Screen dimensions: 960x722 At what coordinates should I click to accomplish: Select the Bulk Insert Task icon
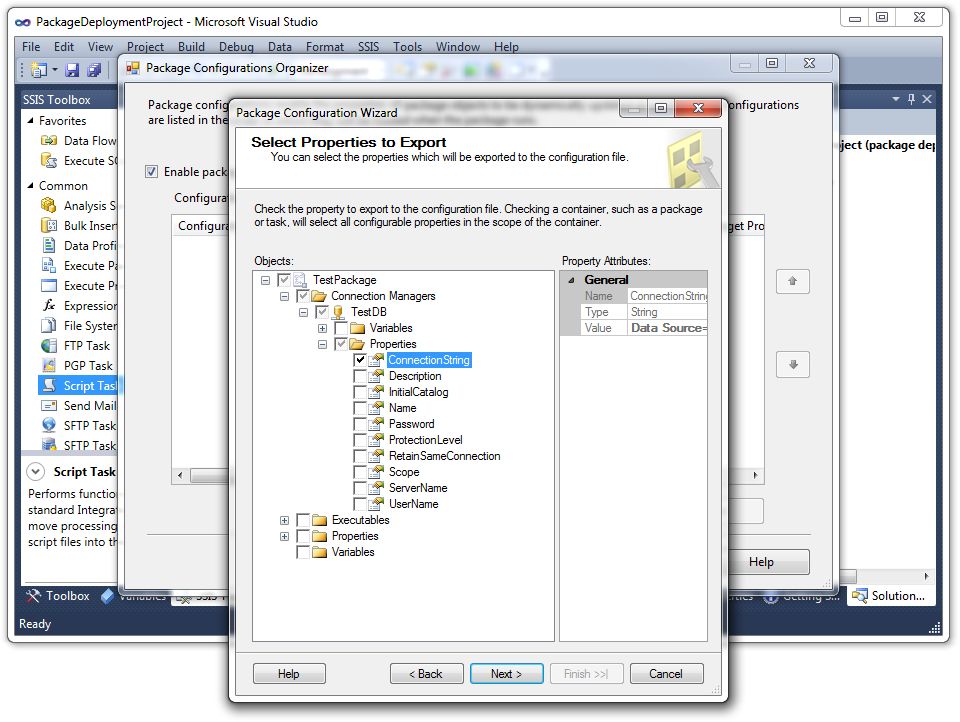click(x=49, y=225)
